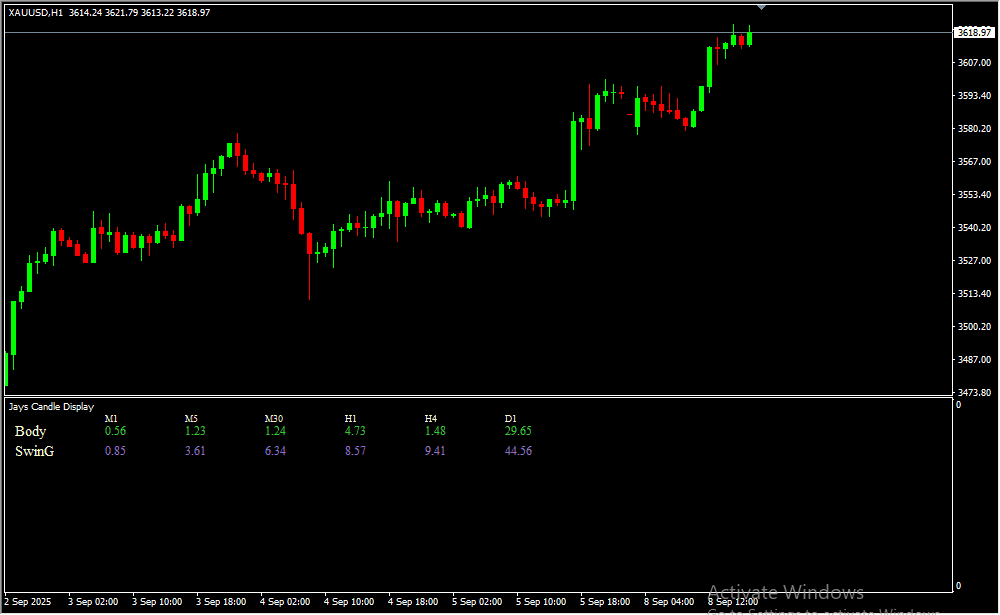Click the 5 Sep 18:00 time axis label
Viewport: 1000px width, 615px height.
[605, 602]
